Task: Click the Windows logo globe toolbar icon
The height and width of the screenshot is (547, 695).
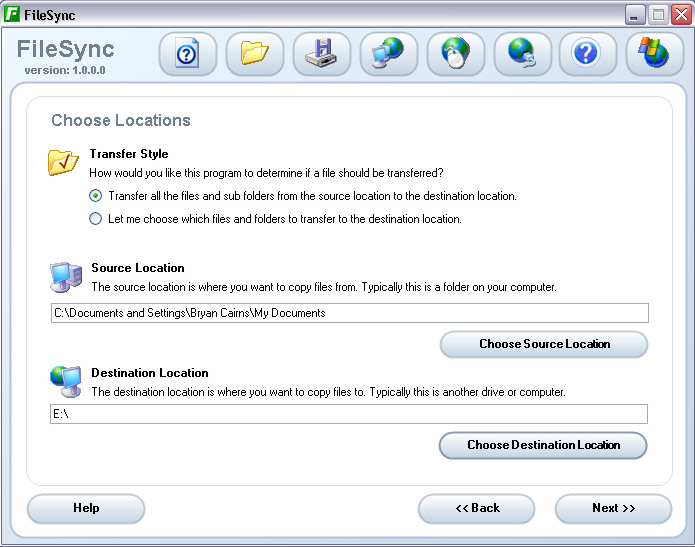Action: coord(654,54)
